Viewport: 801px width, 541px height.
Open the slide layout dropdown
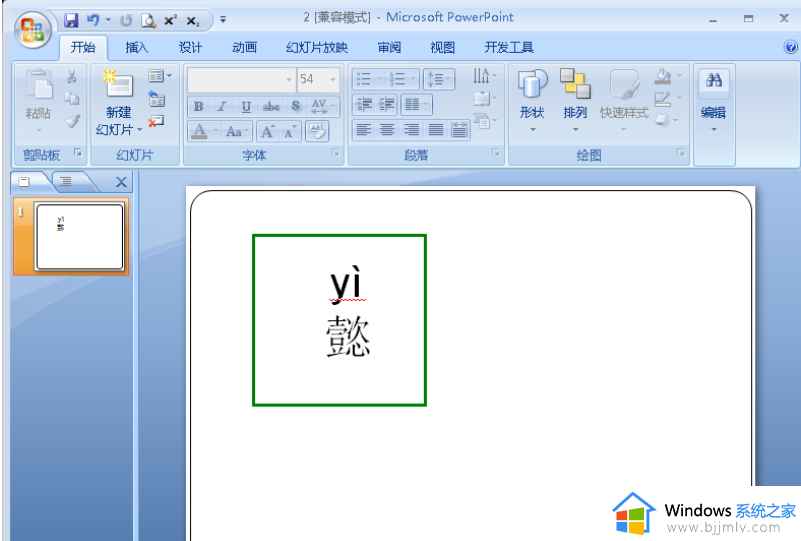coord(159,76)
